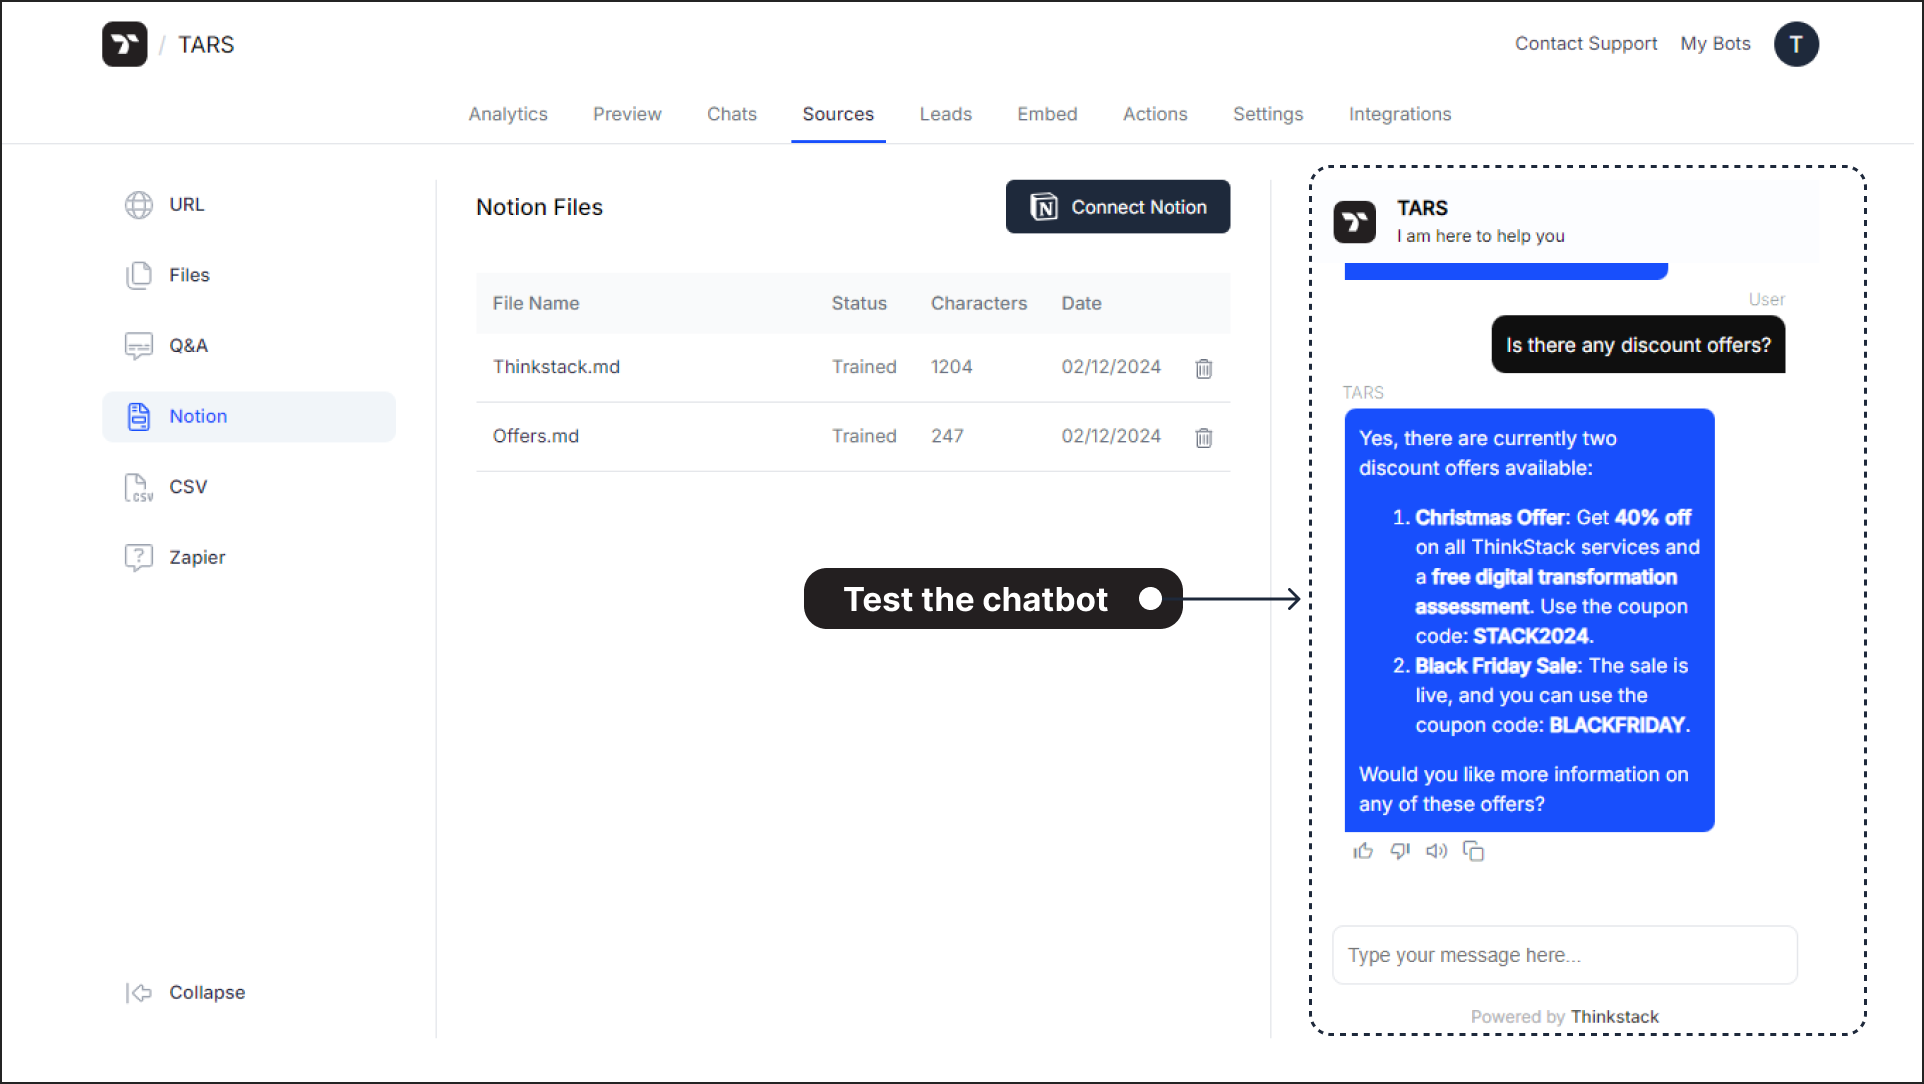Click the File Name column header

[536, 303]
